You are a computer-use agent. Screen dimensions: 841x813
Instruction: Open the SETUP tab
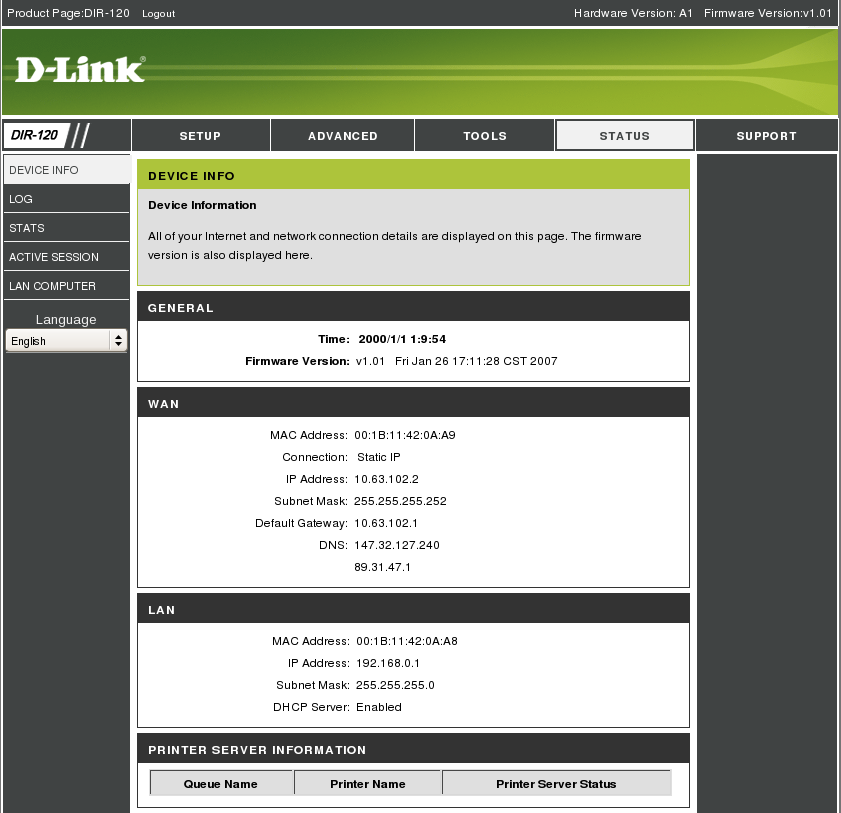click(x=200, y=136)
